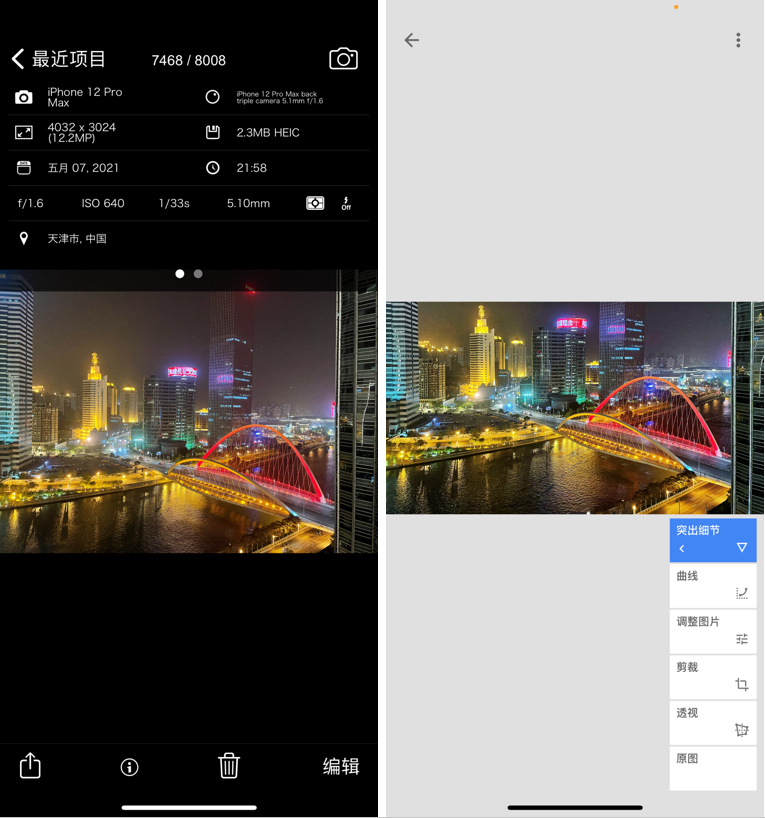Open the three-dot more options menu

click(738, 40)
